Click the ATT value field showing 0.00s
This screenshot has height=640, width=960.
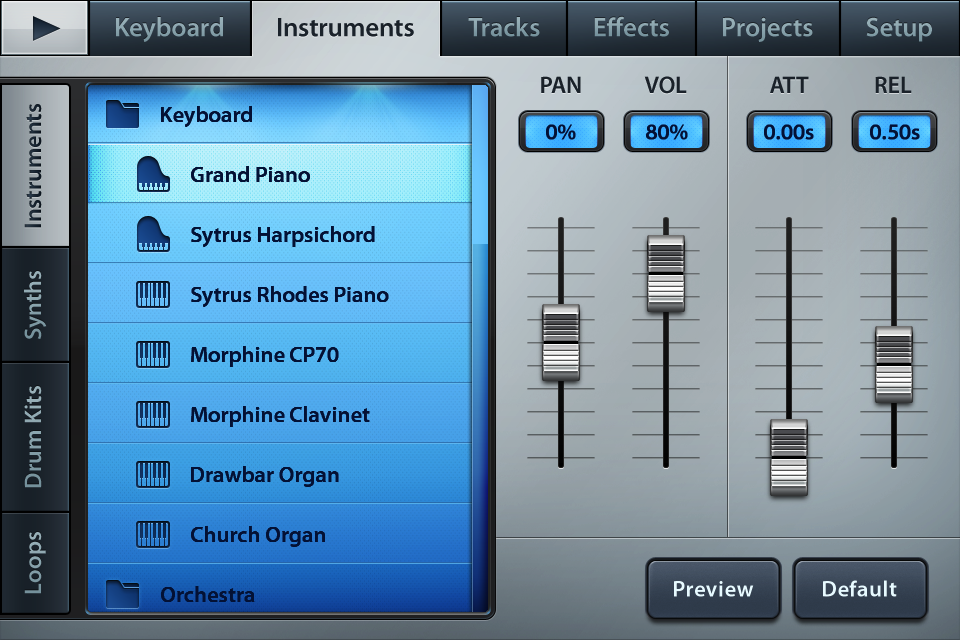(x=789, y=132)
